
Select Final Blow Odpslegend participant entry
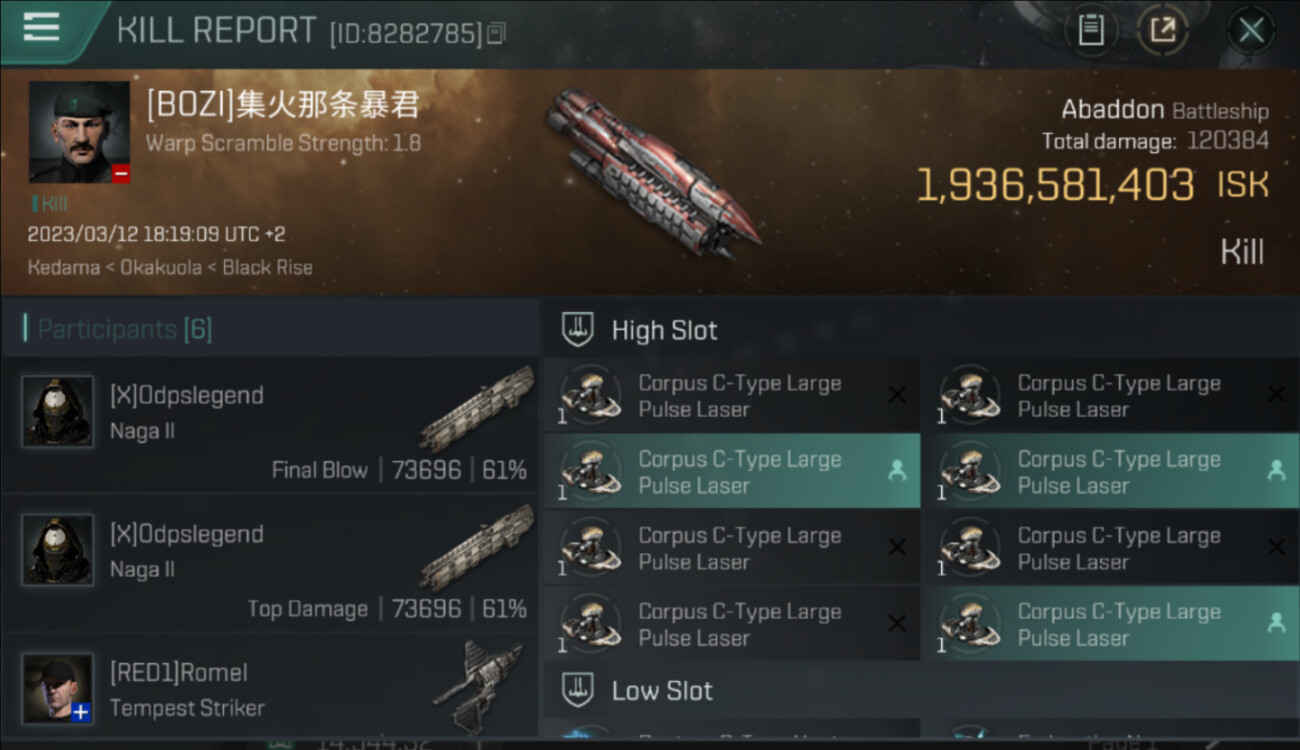(270, 425)
